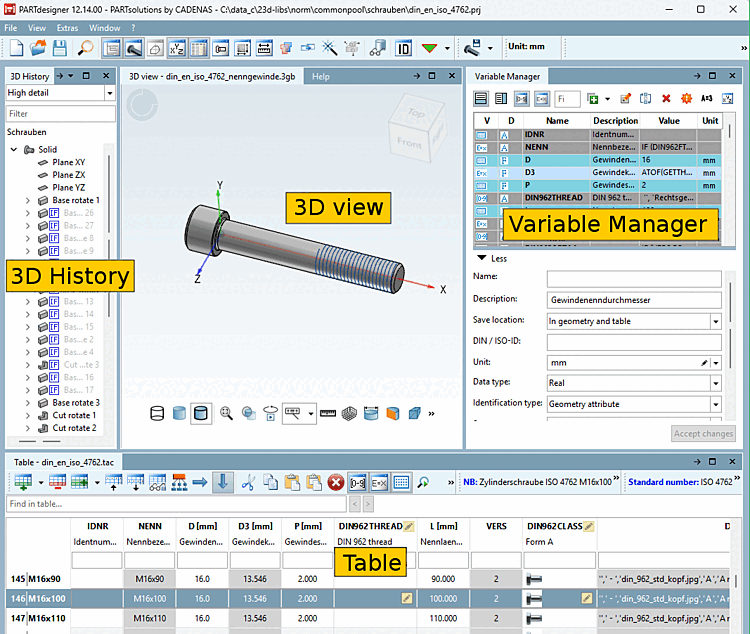This screenshot has height=634, width=750.
Task: Open the magnifier search tool in main toolbar
Action: (86, 48)
